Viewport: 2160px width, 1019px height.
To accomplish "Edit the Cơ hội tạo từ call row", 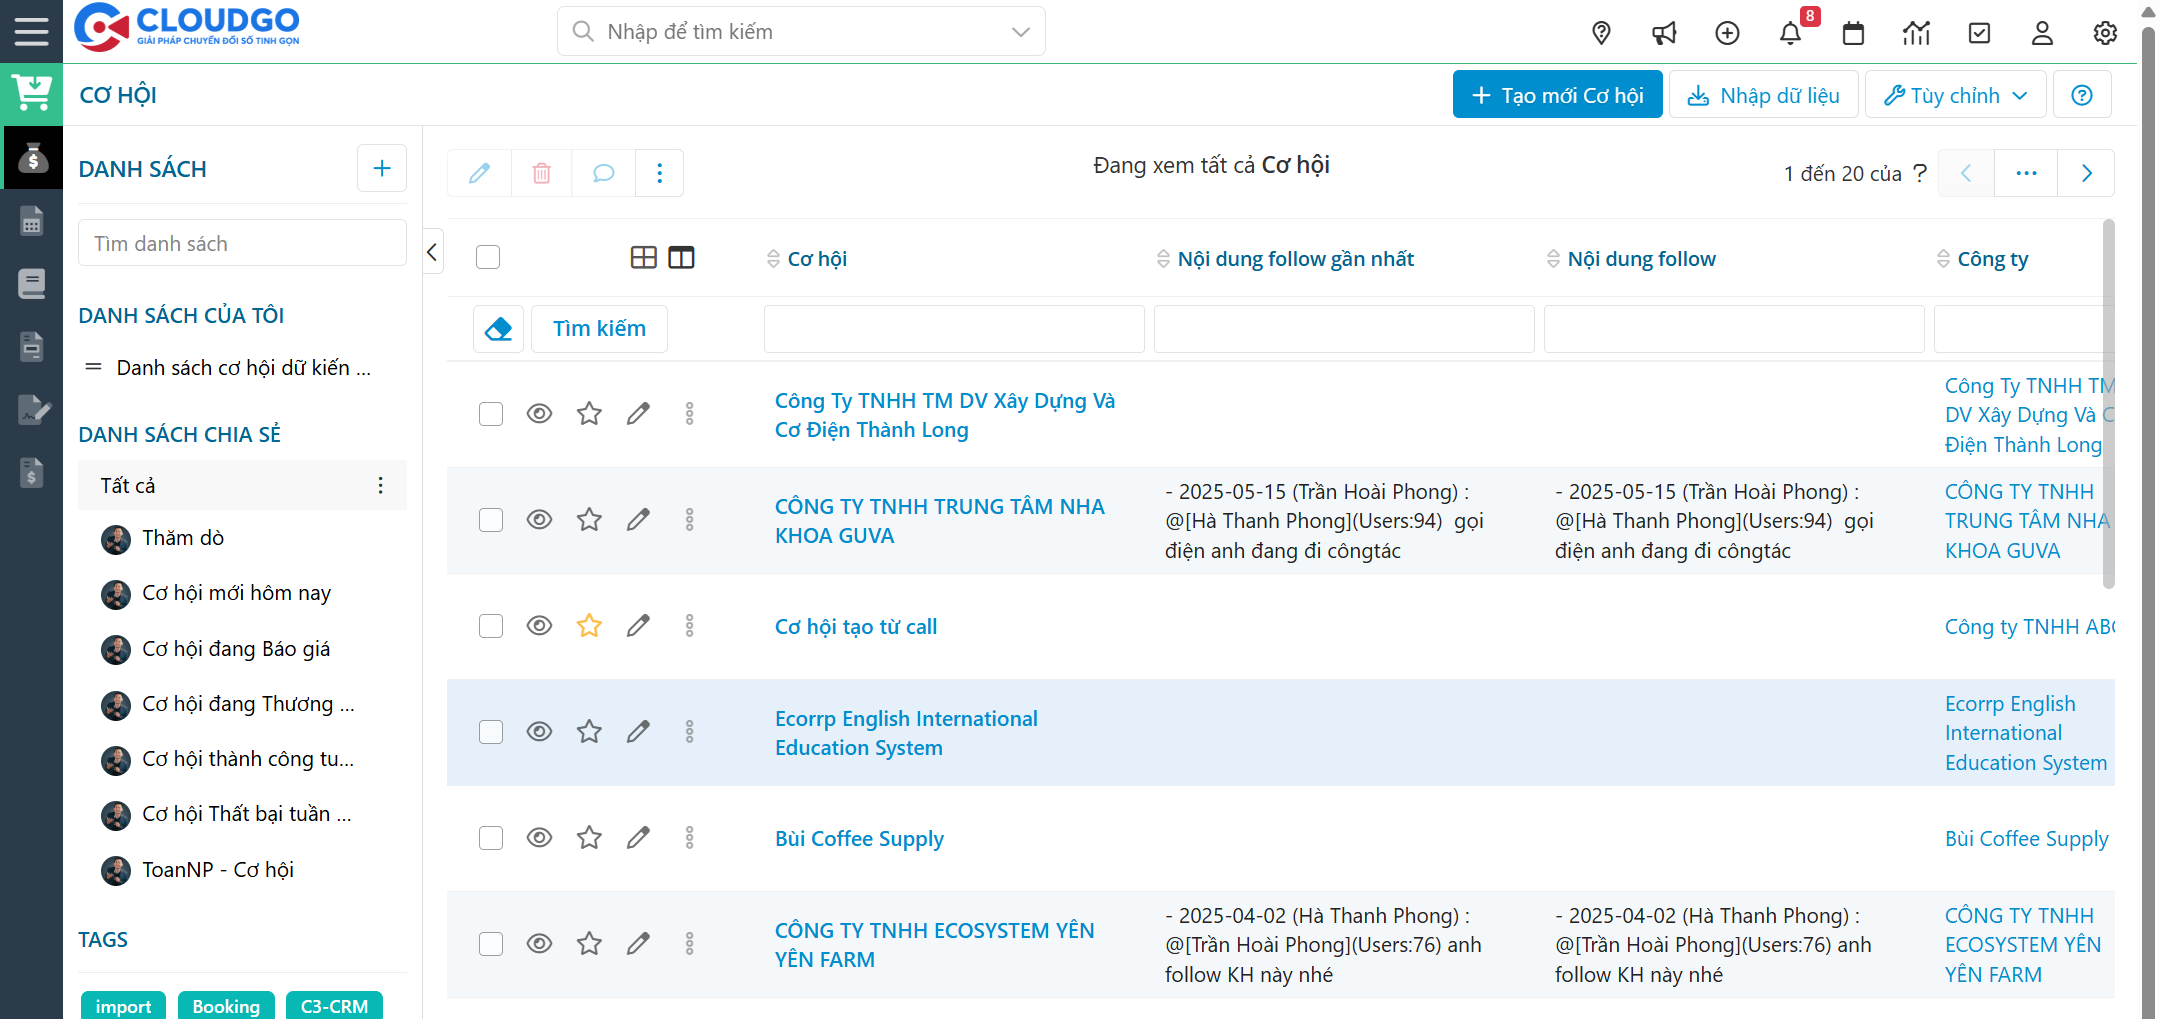I will point(638,626).
